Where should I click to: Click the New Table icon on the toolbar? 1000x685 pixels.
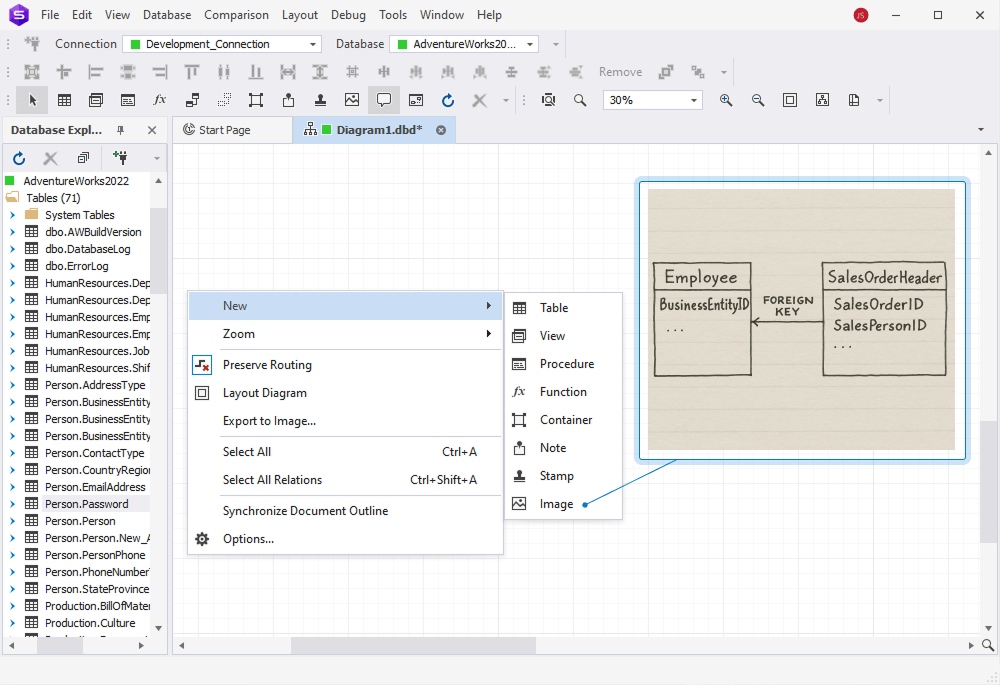tap(65, 100)
